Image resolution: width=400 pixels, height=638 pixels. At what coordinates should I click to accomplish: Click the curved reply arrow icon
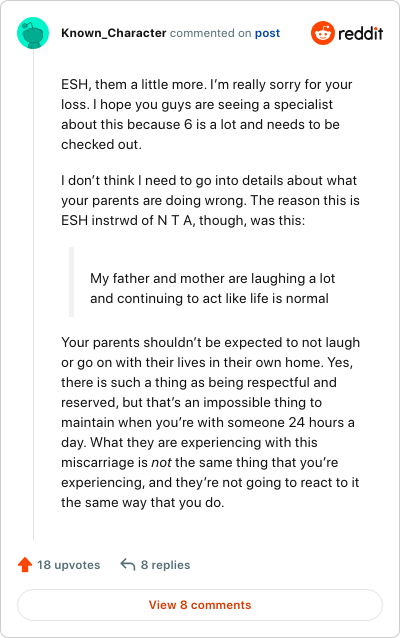tap(128, 564)
